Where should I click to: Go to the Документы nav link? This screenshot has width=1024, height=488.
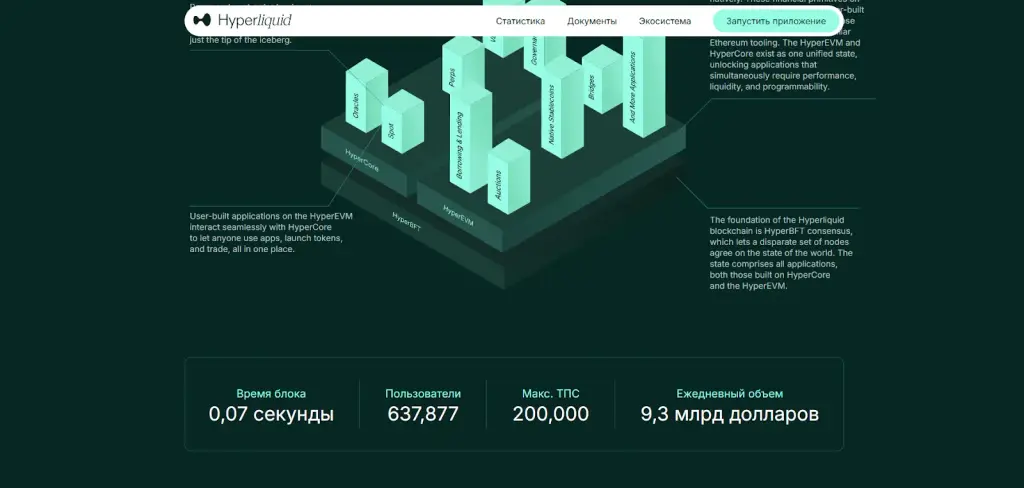coord(592,21)
